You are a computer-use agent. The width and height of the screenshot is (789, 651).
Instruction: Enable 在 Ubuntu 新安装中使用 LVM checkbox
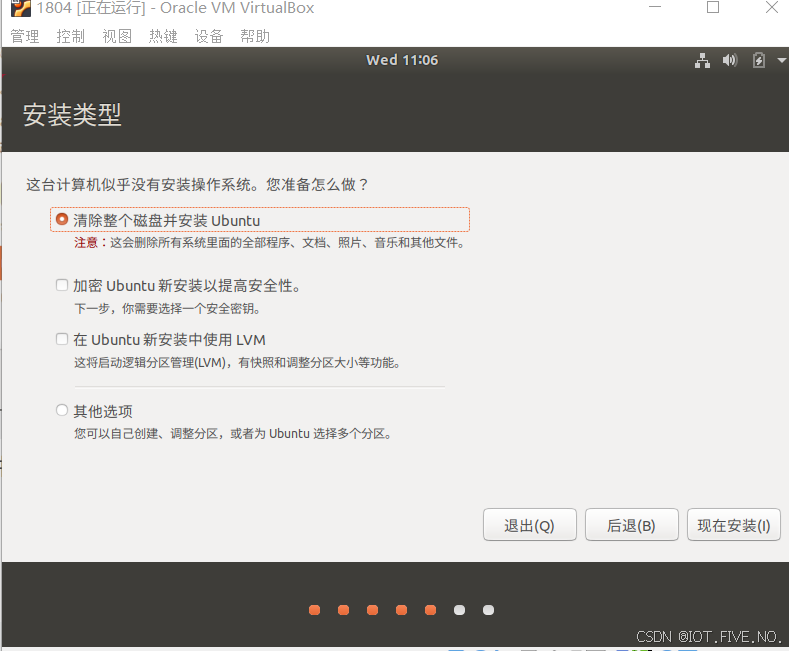tap(62, 339)
